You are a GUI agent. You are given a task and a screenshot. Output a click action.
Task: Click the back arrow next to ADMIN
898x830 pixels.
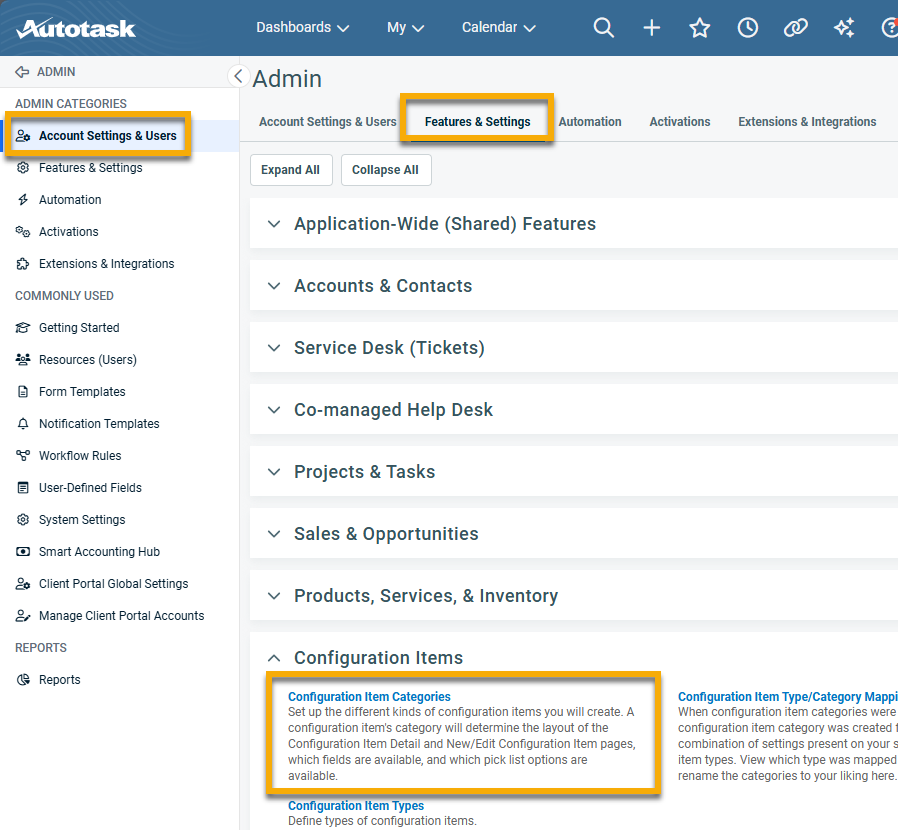[22, 72]
